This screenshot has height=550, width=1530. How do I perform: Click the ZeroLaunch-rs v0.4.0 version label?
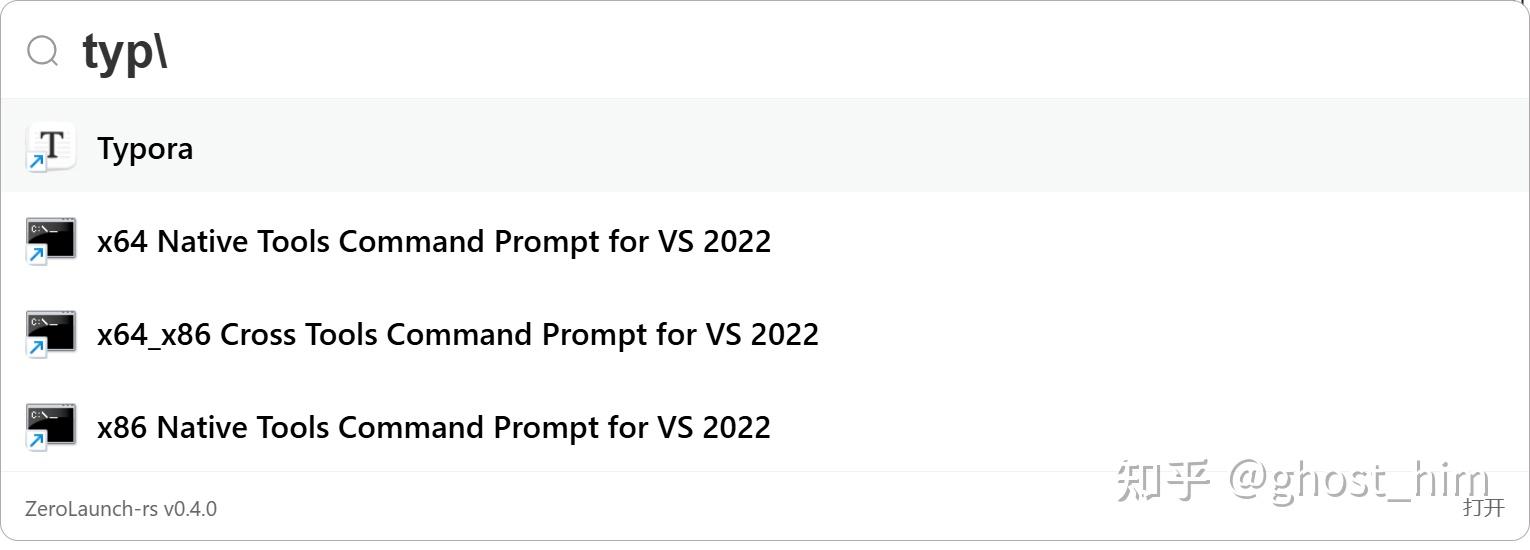121,509
